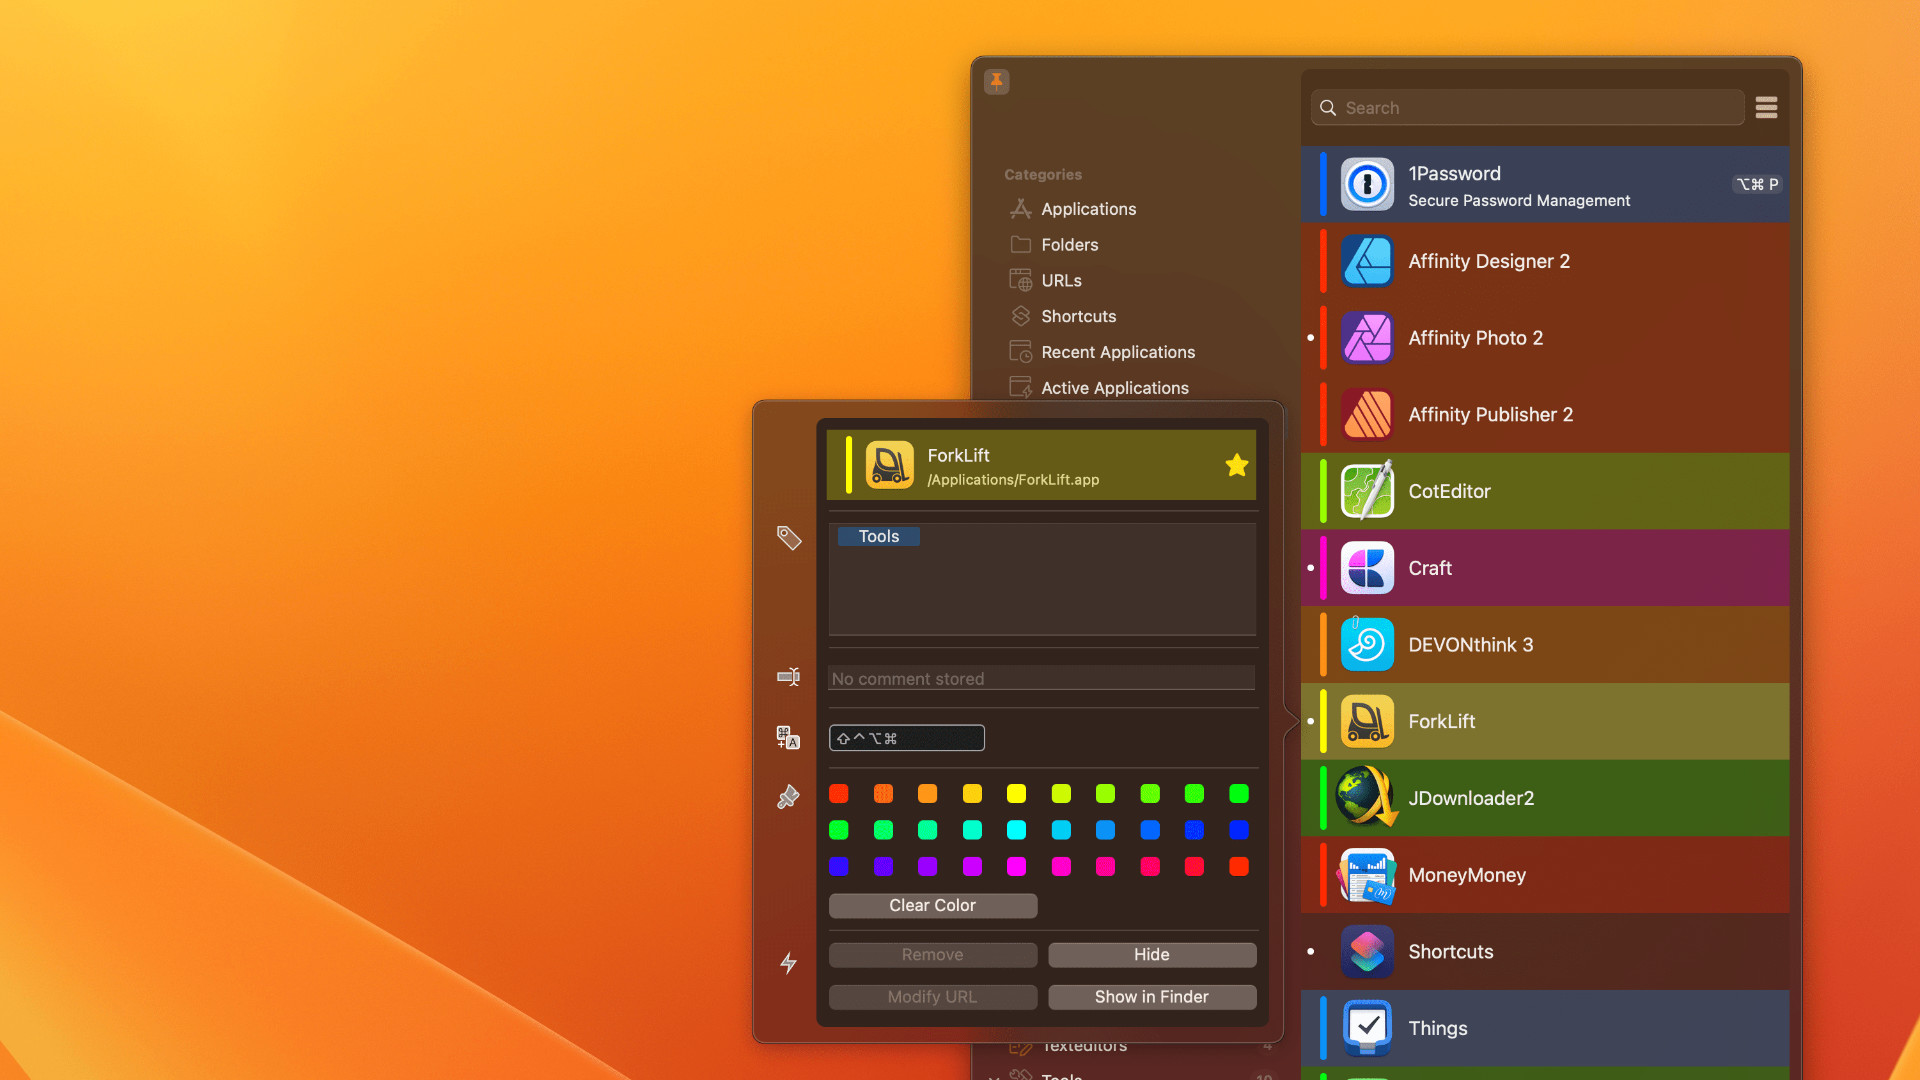Click the ForkLift icon in app list
This screenshot has width=1920, height=1080.
(1367, 721)
